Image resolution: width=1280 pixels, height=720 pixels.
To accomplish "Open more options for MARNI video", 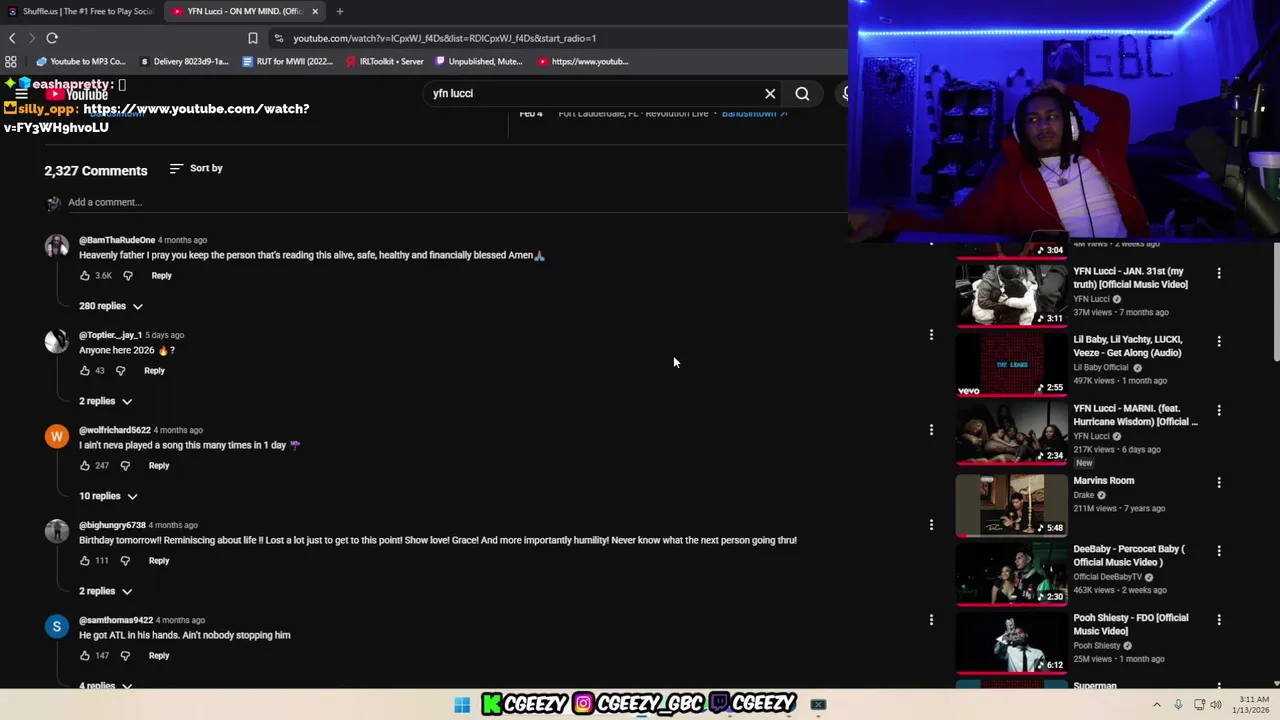I will pyautogui.click(x=1219, y=411).
